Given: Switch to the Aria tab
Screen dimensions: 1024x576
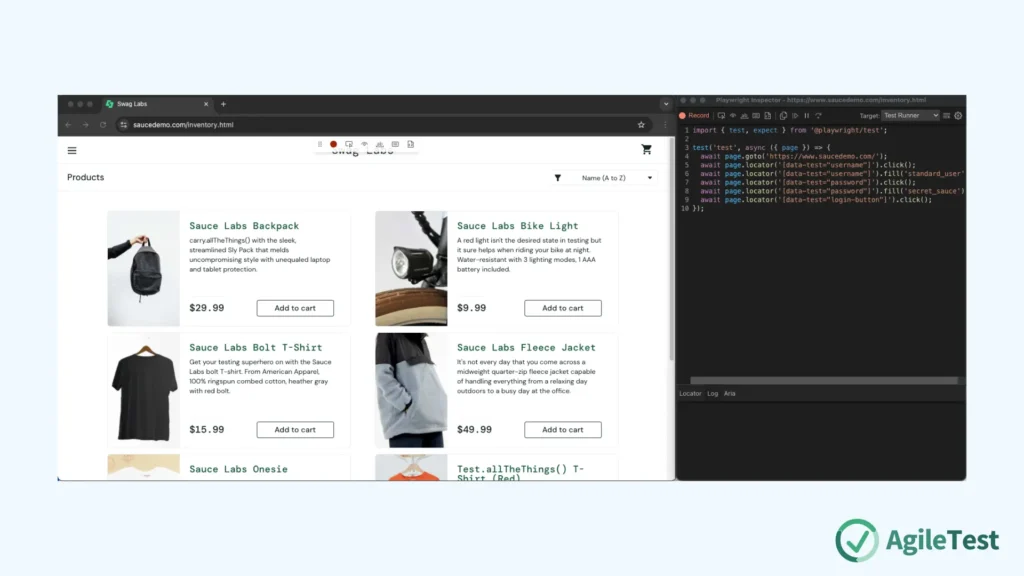Looking at the screenshot, I should pos(729,394).
